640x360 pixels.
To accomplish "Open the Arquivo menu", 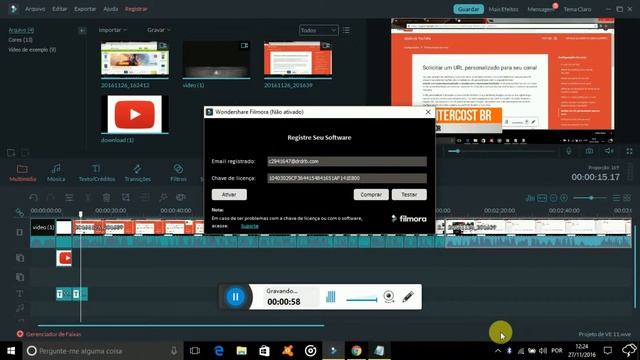I will [35, 9].
